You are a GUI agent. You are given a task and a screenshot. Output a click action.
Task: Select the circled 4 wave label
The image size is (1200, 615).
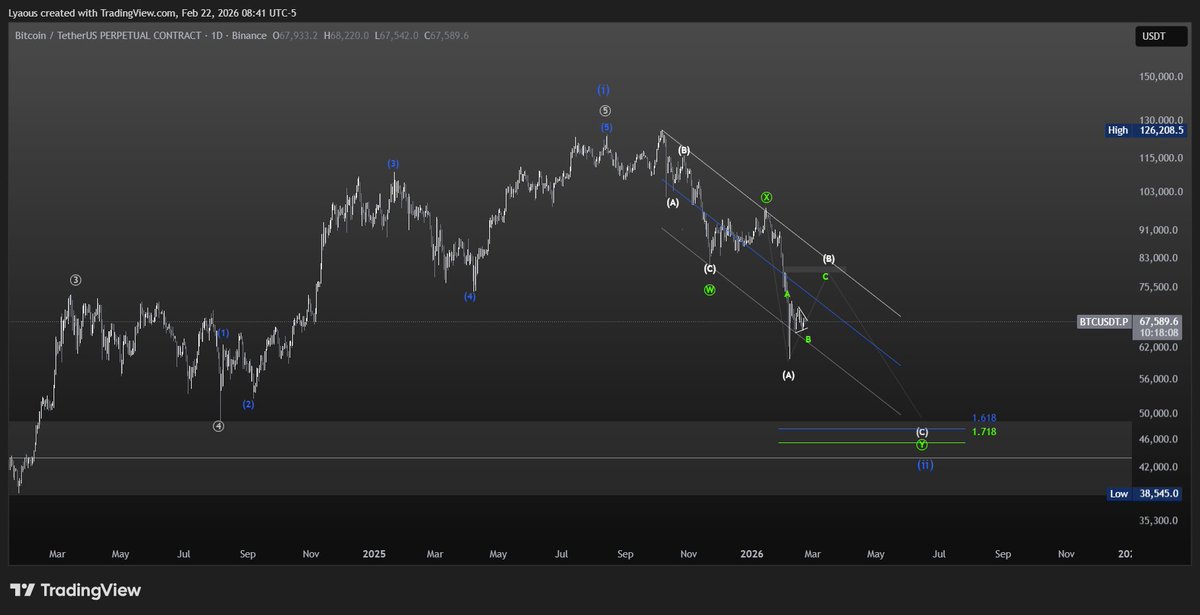(x=219, y=426)
